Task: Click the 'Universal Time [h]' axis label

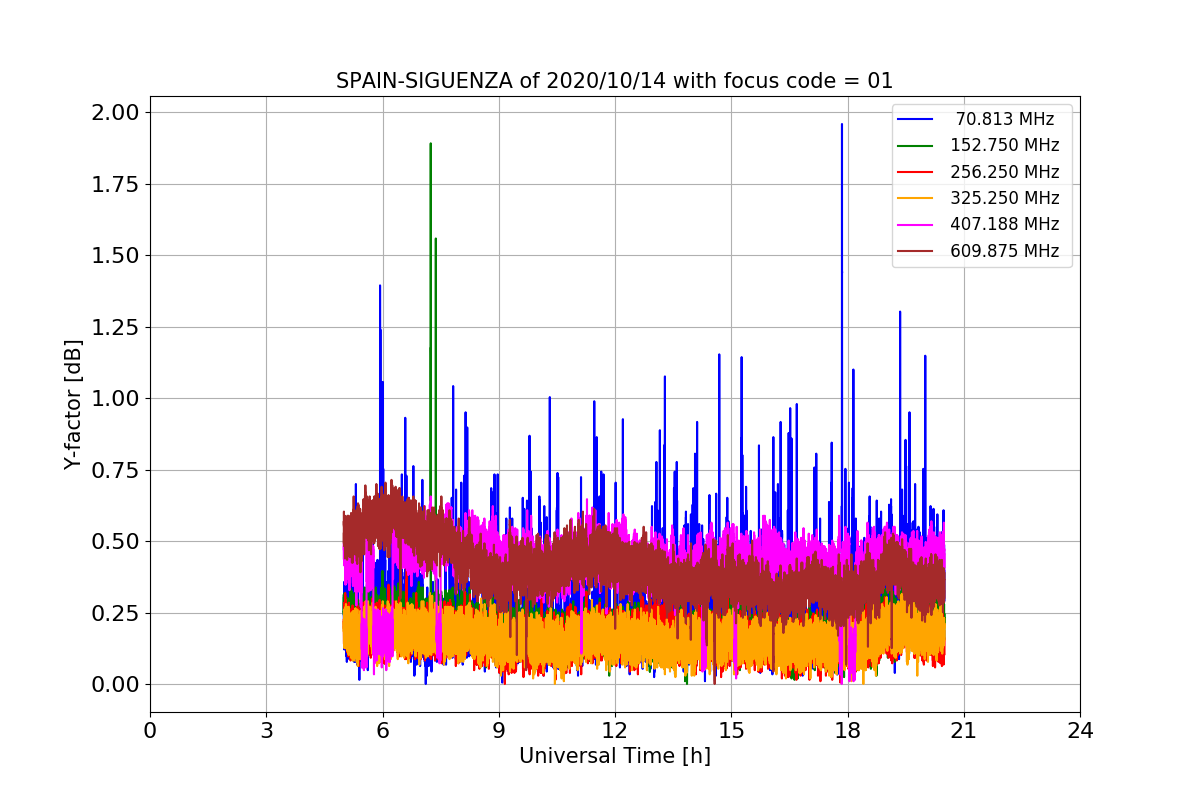Action: 614,757
